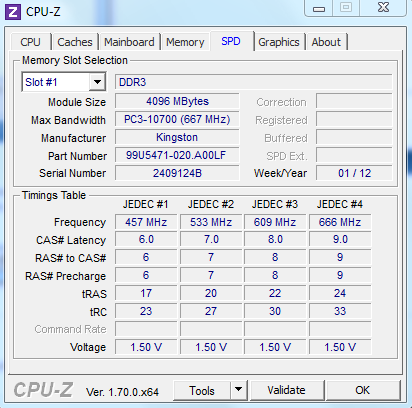Screen dimensions: 412x408
Task: Click the Module Size label
Action: (x=77, y=102)
